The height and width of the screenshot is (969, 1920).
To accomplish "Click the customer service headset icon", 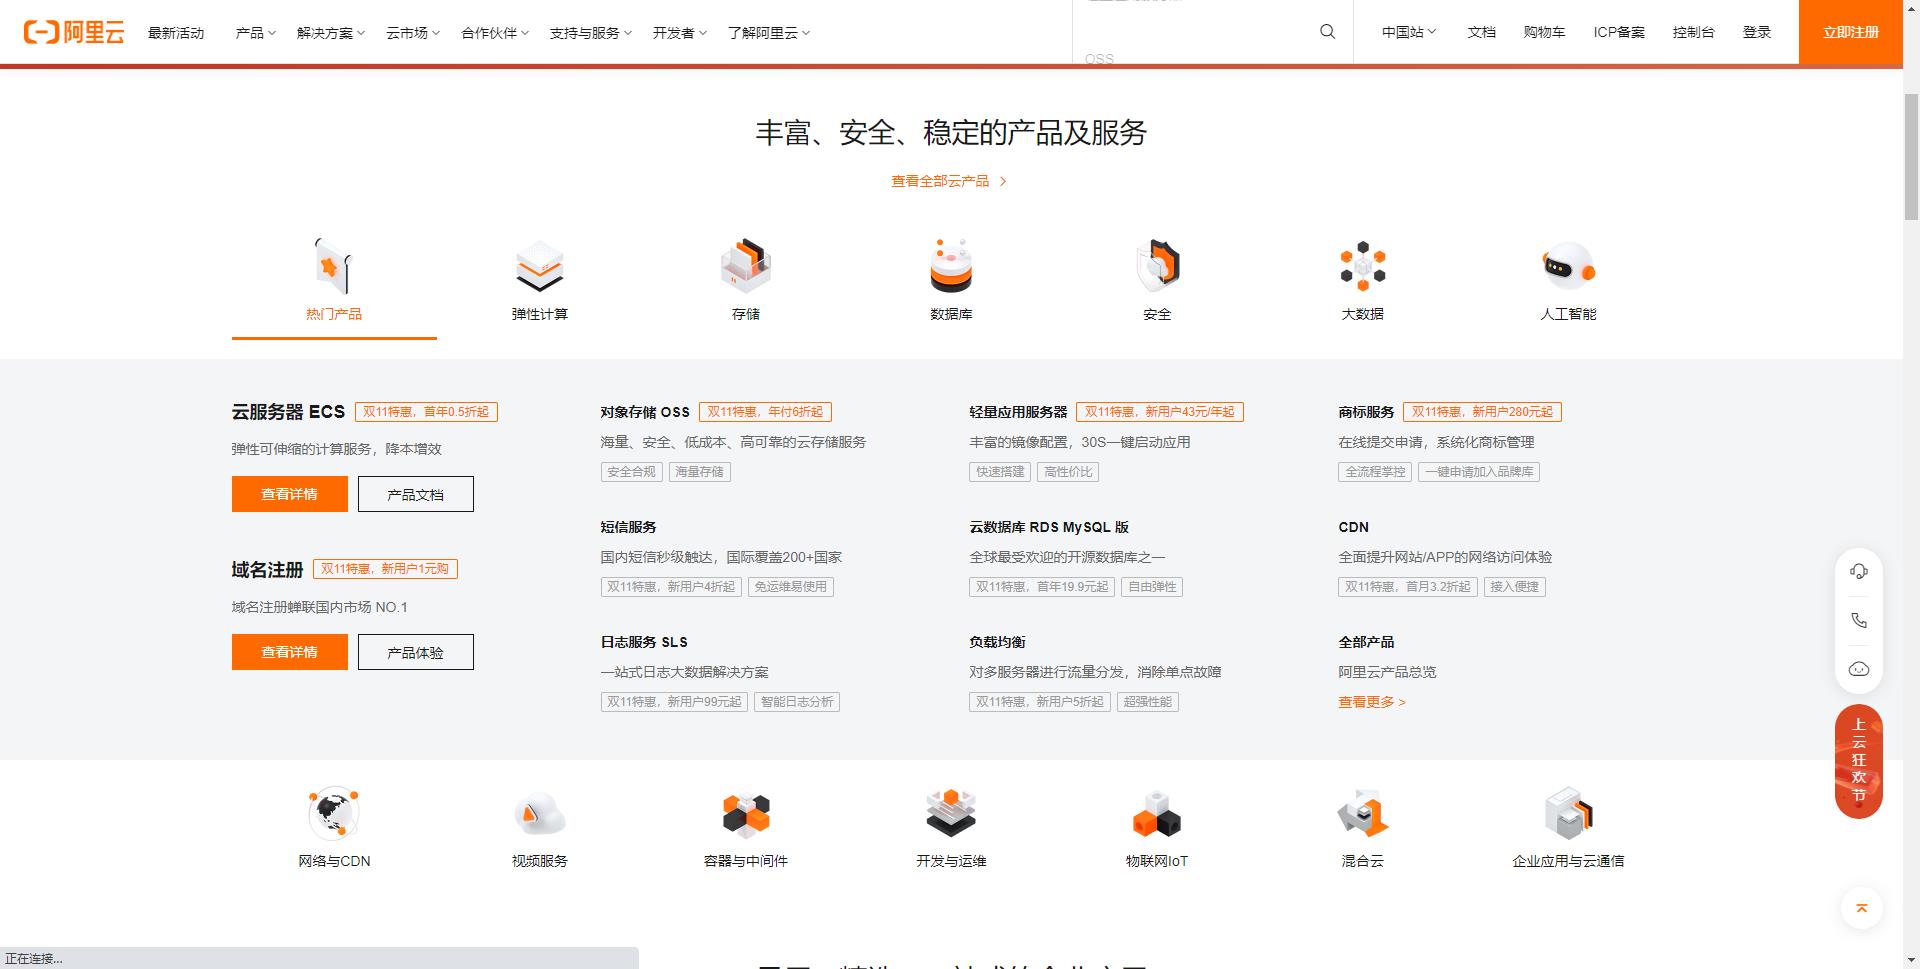I will [x=1859, y=571].
